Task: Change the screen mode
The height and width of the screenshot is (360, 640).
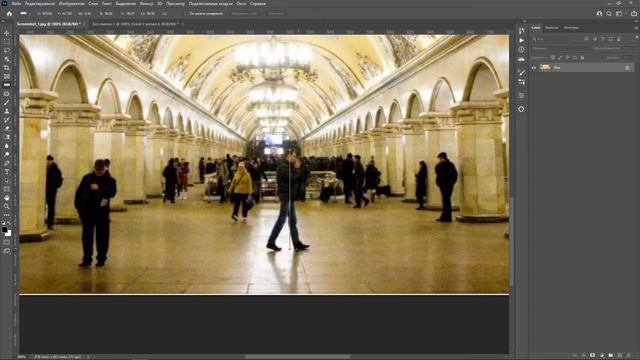Action: click(7, 251)
